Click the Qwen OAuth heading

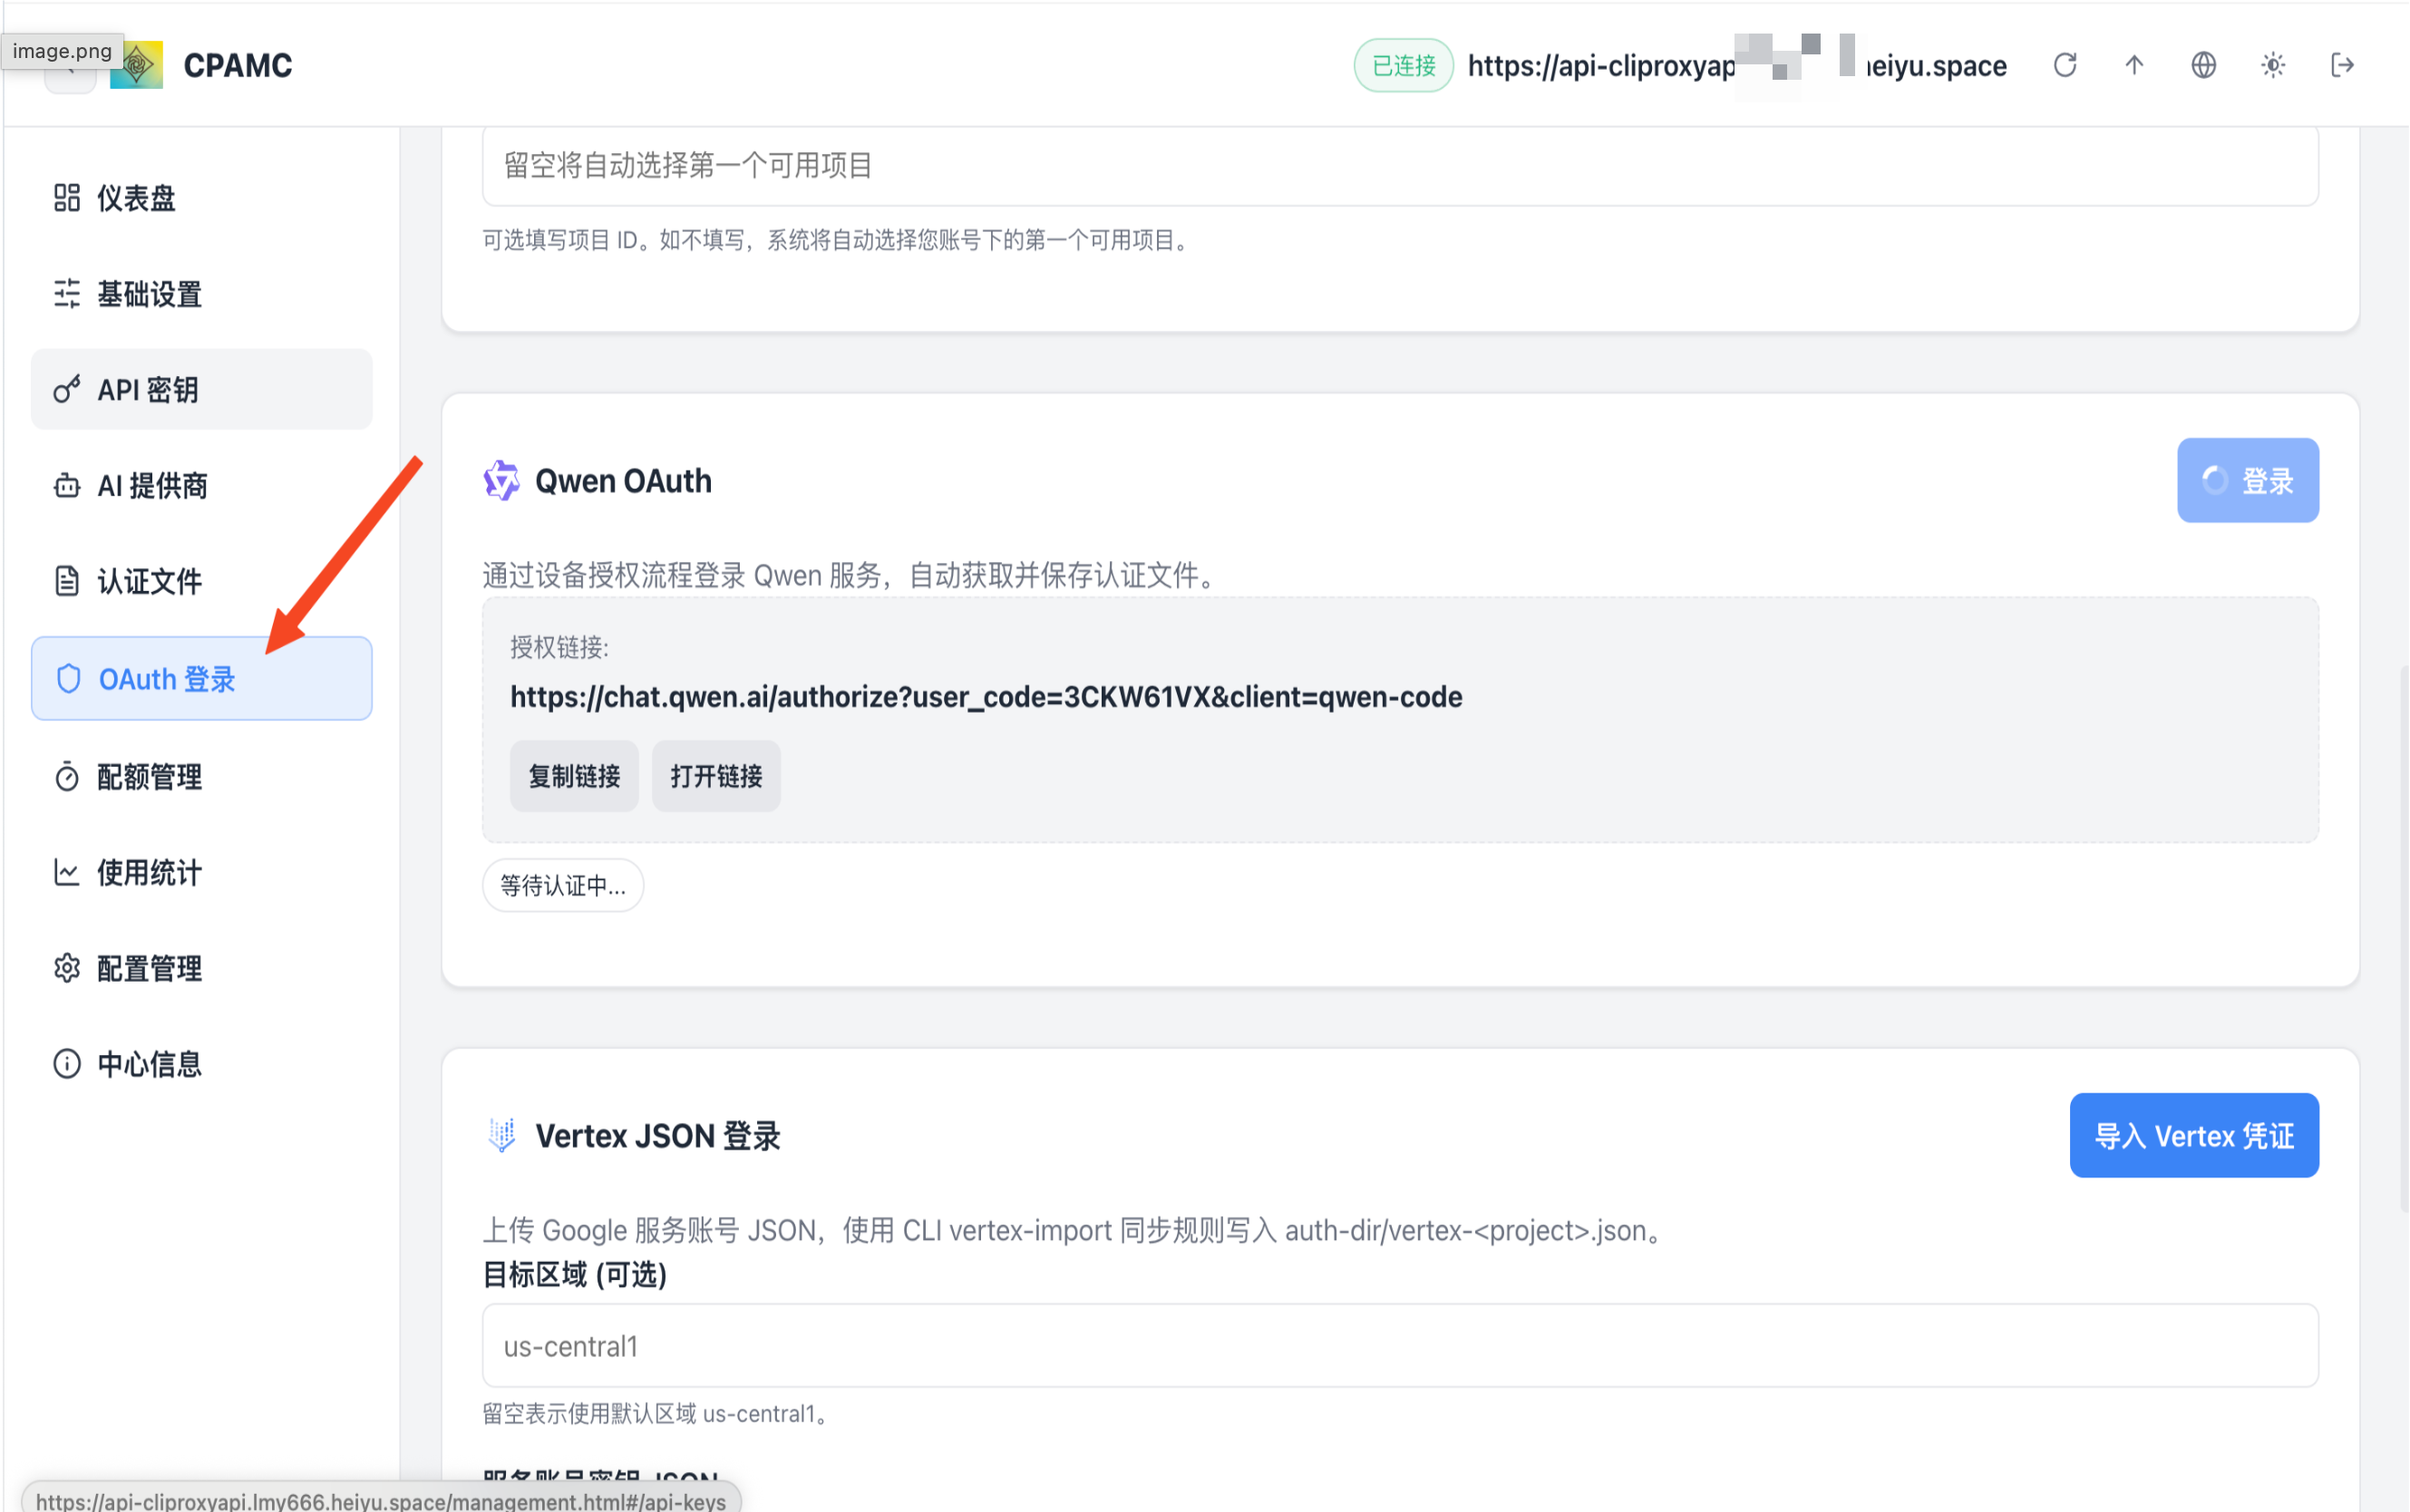[x=624, y=481]
